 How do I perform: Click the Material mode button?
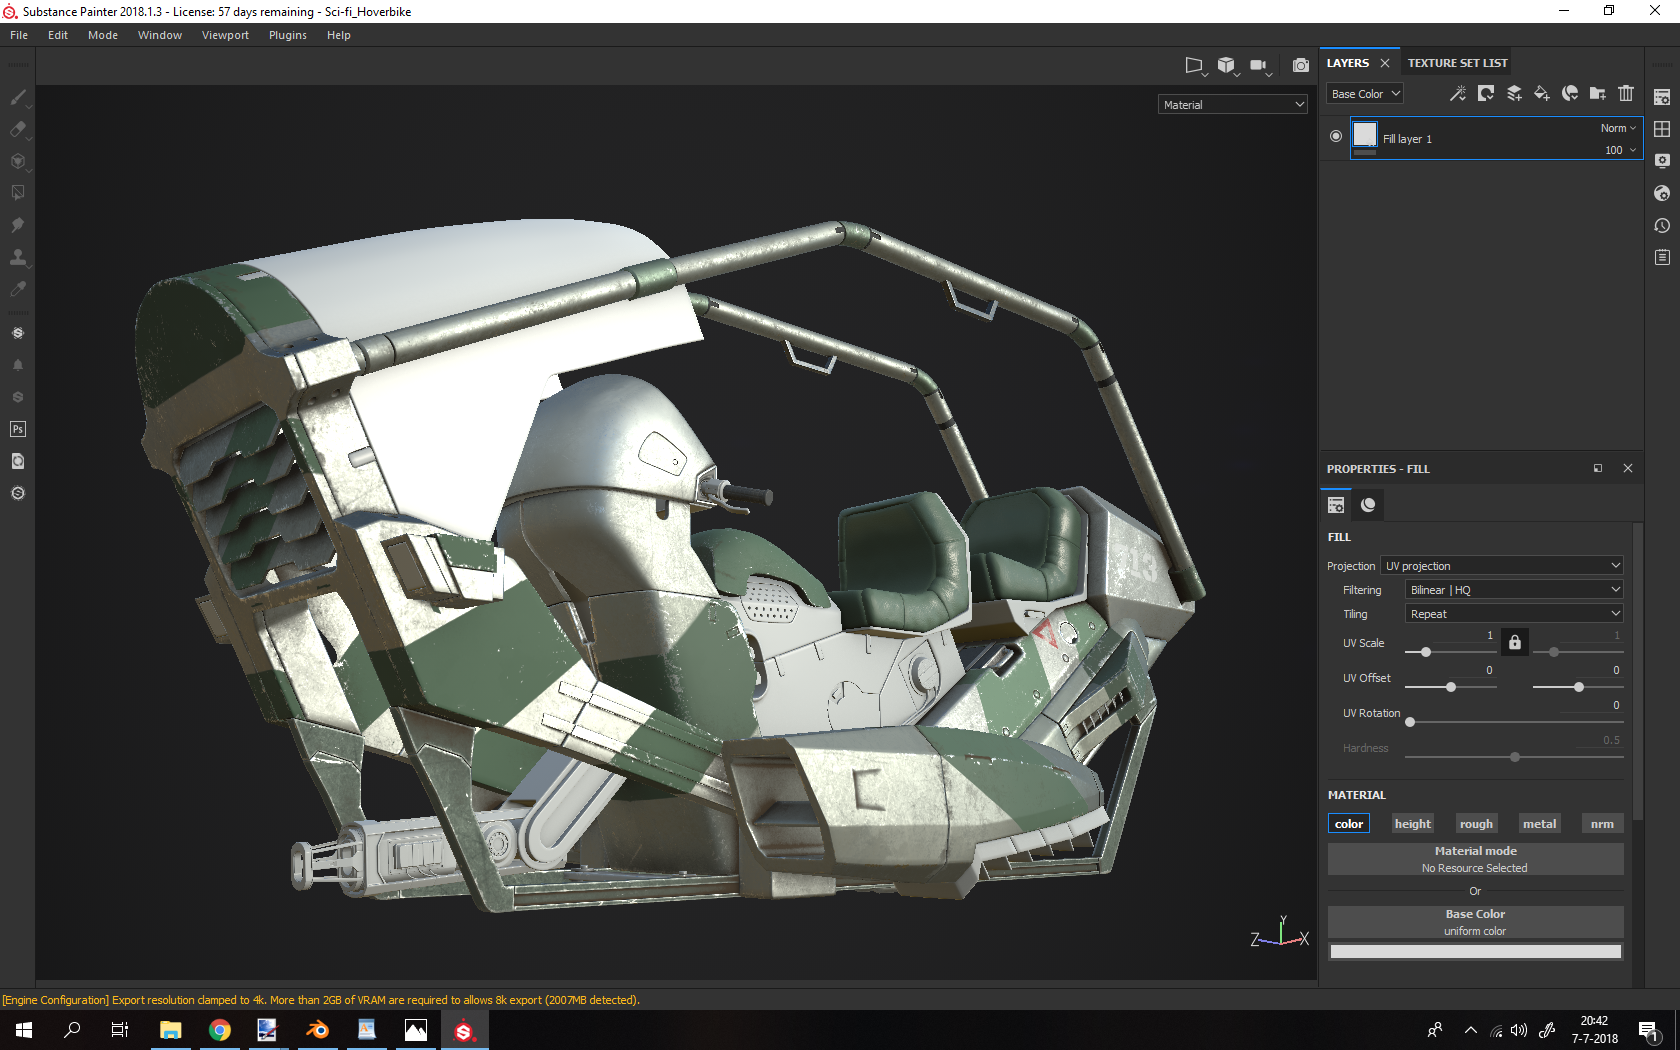[x=1475, y=859]
